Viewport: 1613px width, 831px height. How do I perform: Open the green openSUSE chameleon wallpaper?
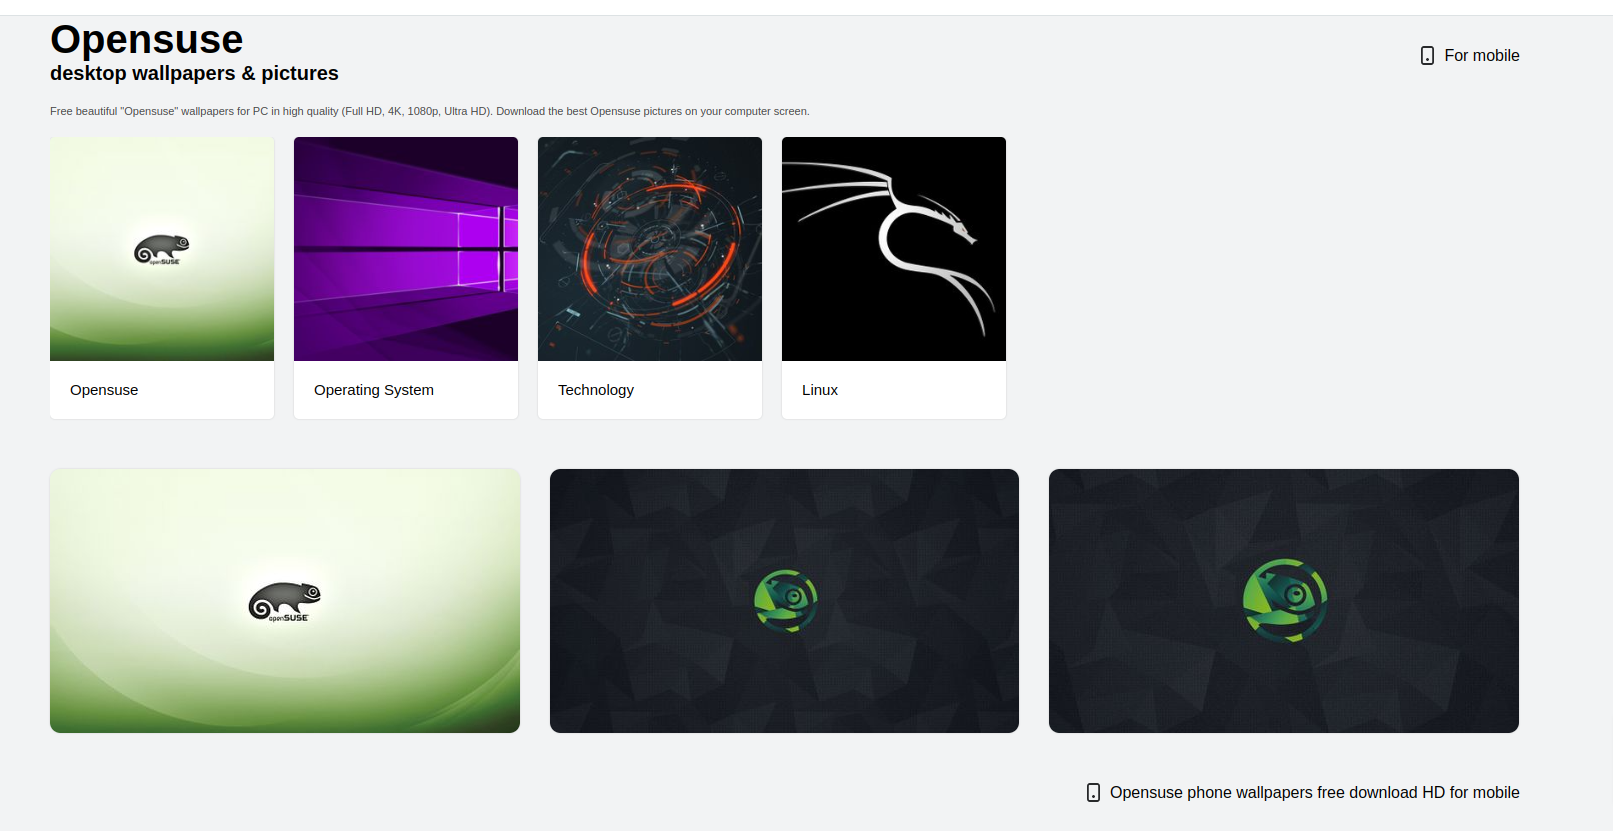[x=285, y=601]
